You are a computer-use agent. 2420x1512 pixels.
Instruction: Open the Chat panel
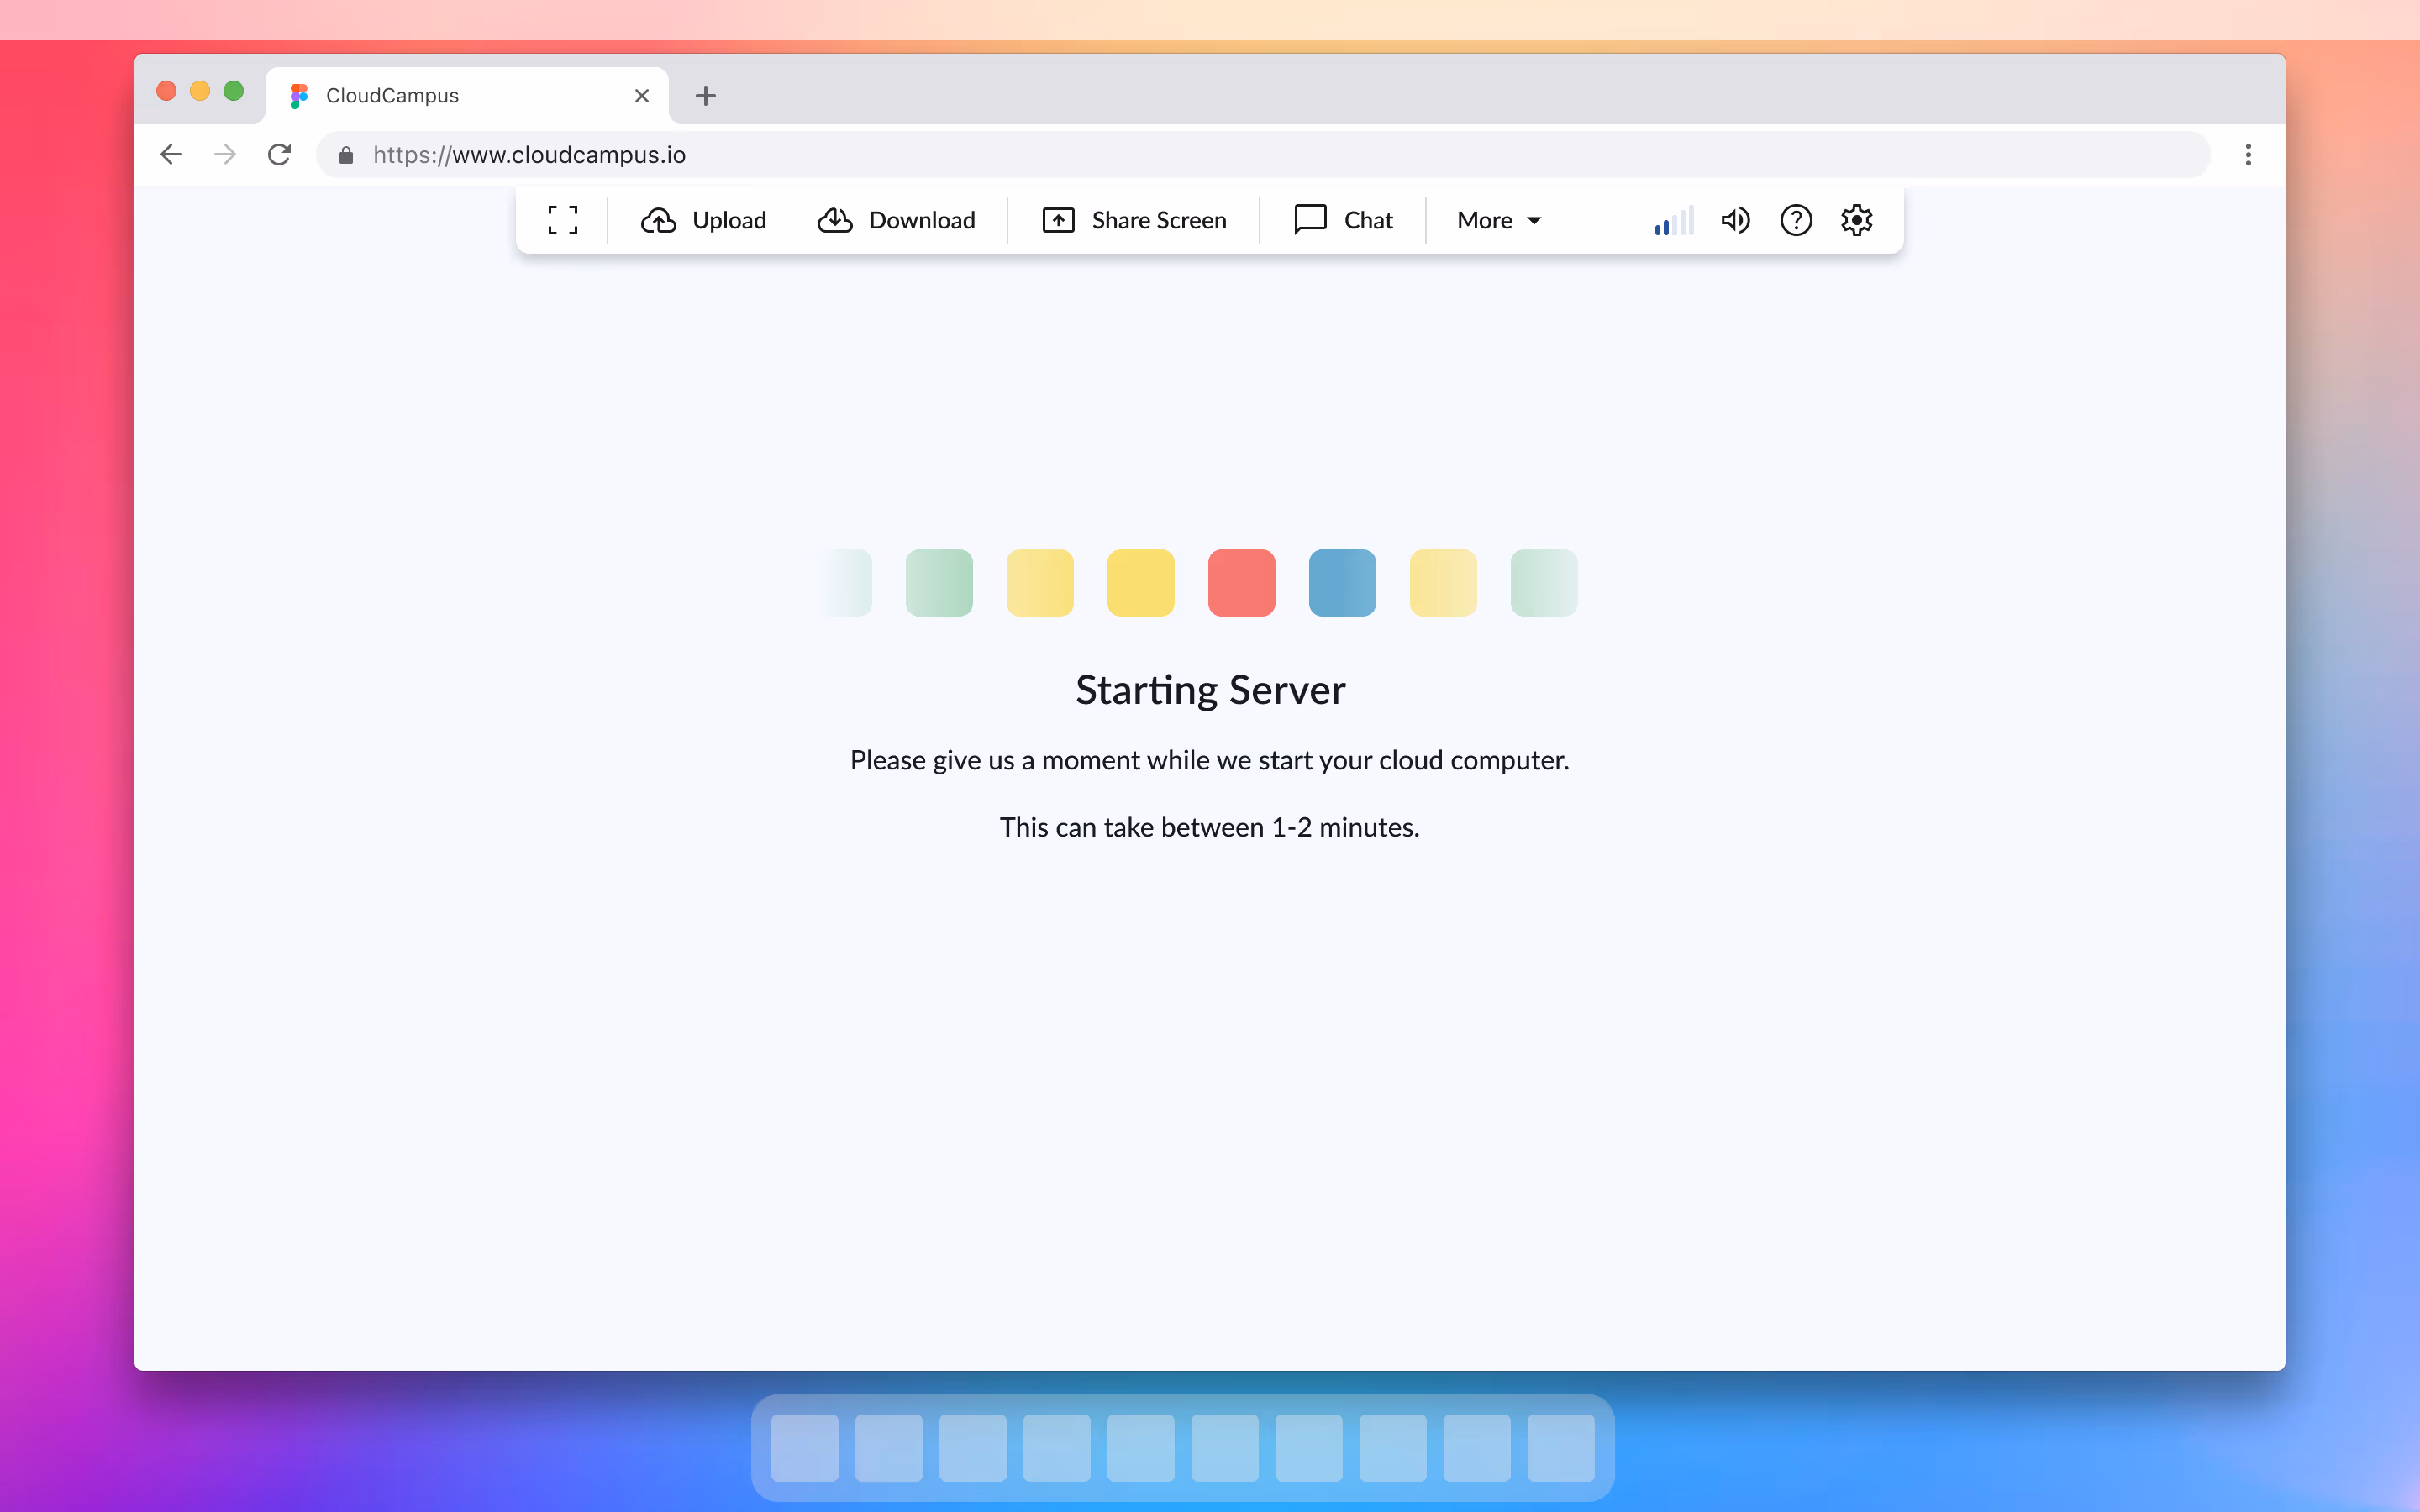pyautogui.click(x=1342, y=220)
